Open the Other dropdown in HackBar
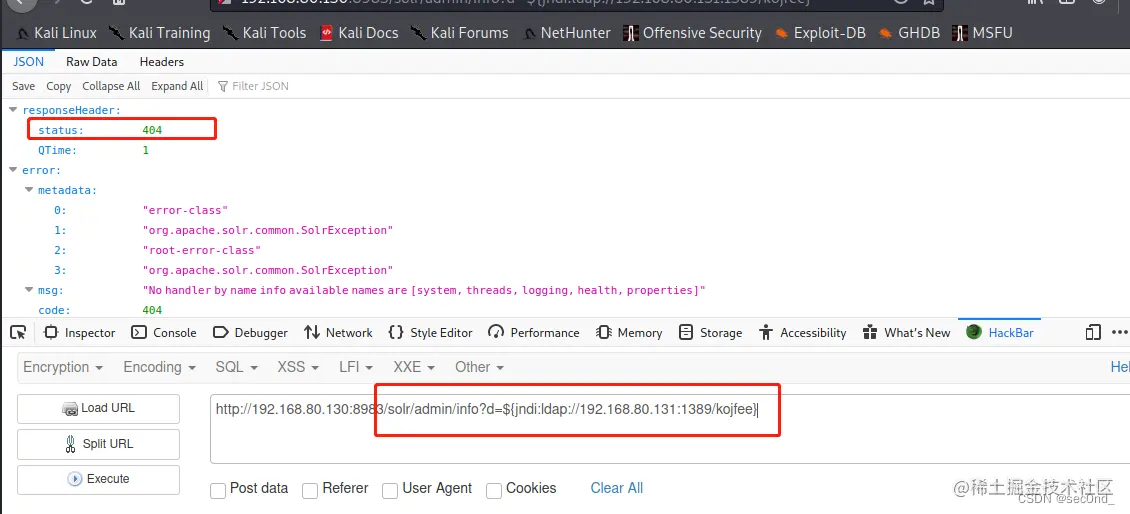 [479, 367]
